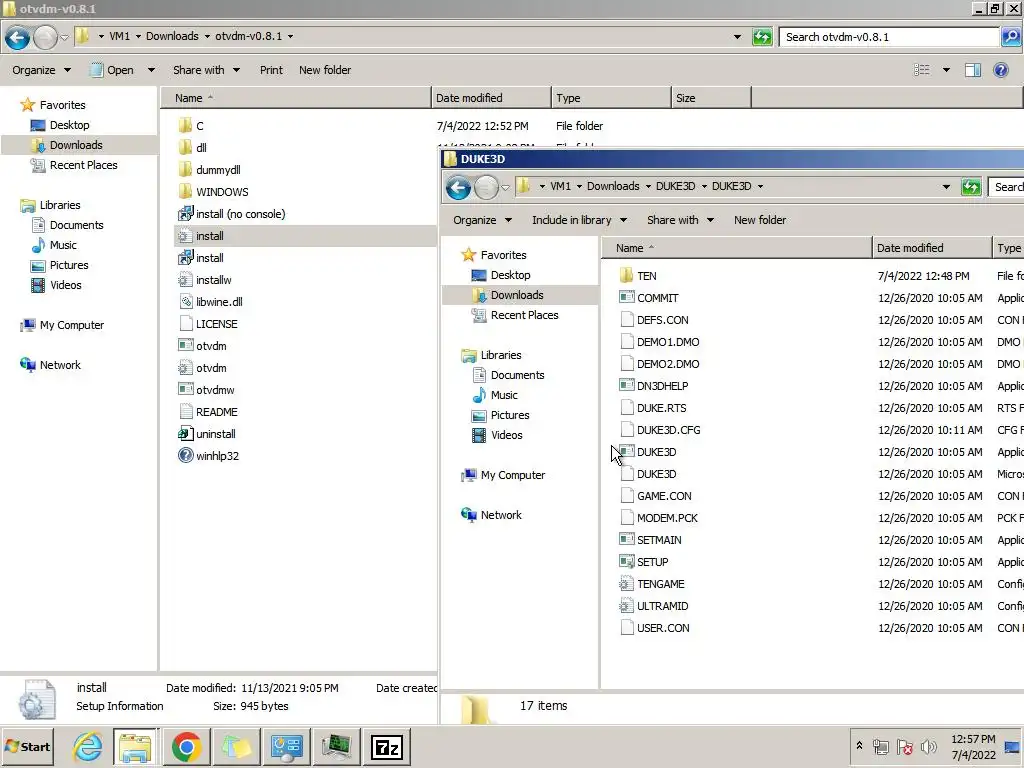Viewport: 1024px width, 768px height.
Task: Select the DUKE3D.CFG file
Action: pyautogui.click(x=660, y=430)
